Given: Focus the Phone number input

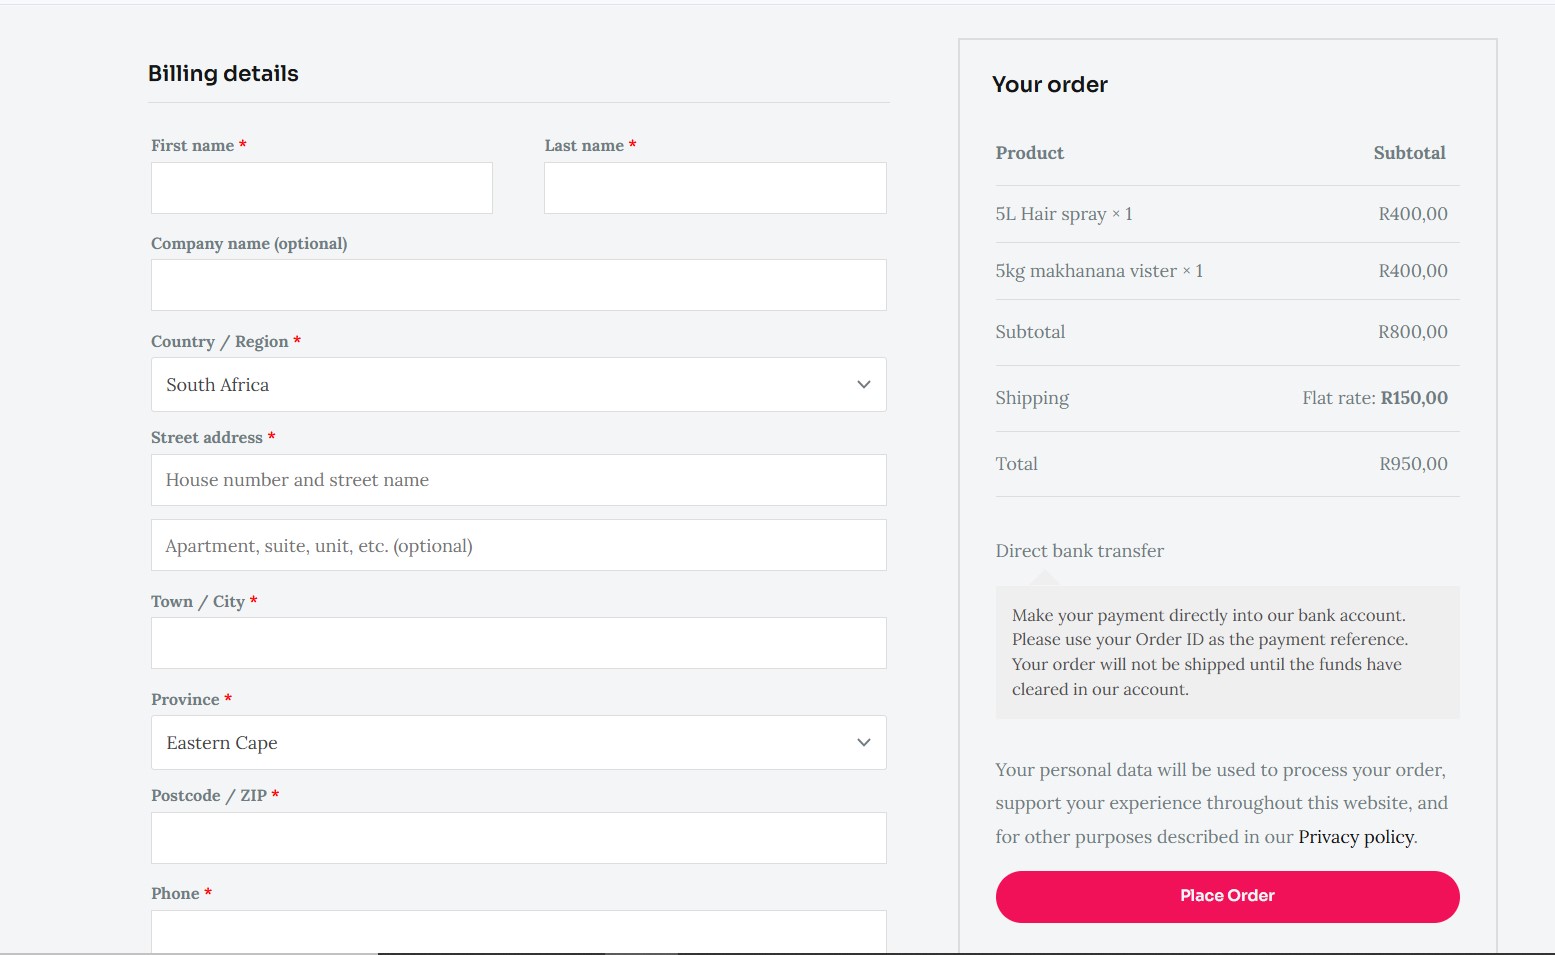Looking at the screenshot, I should coord(518,932).
